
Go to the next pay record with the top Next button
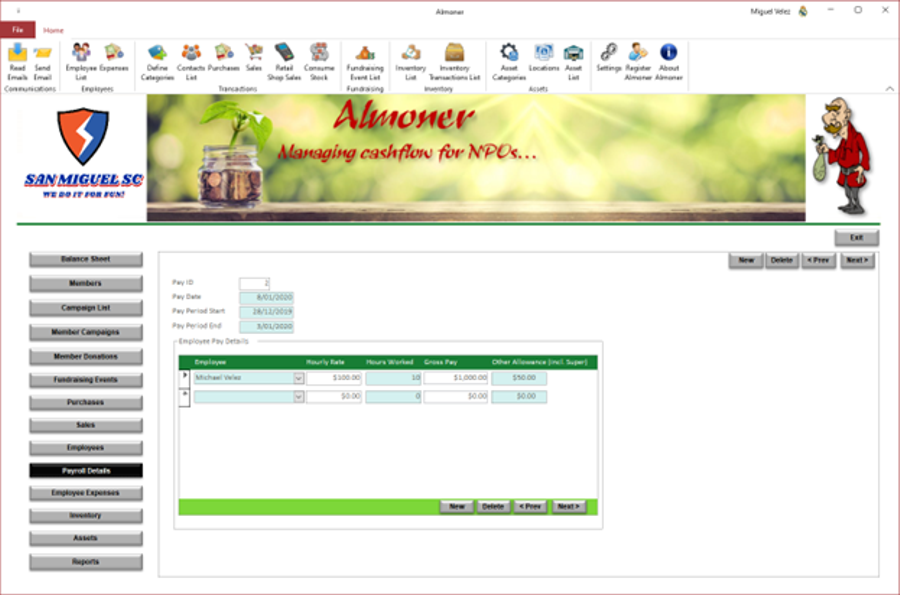(857, 260)
